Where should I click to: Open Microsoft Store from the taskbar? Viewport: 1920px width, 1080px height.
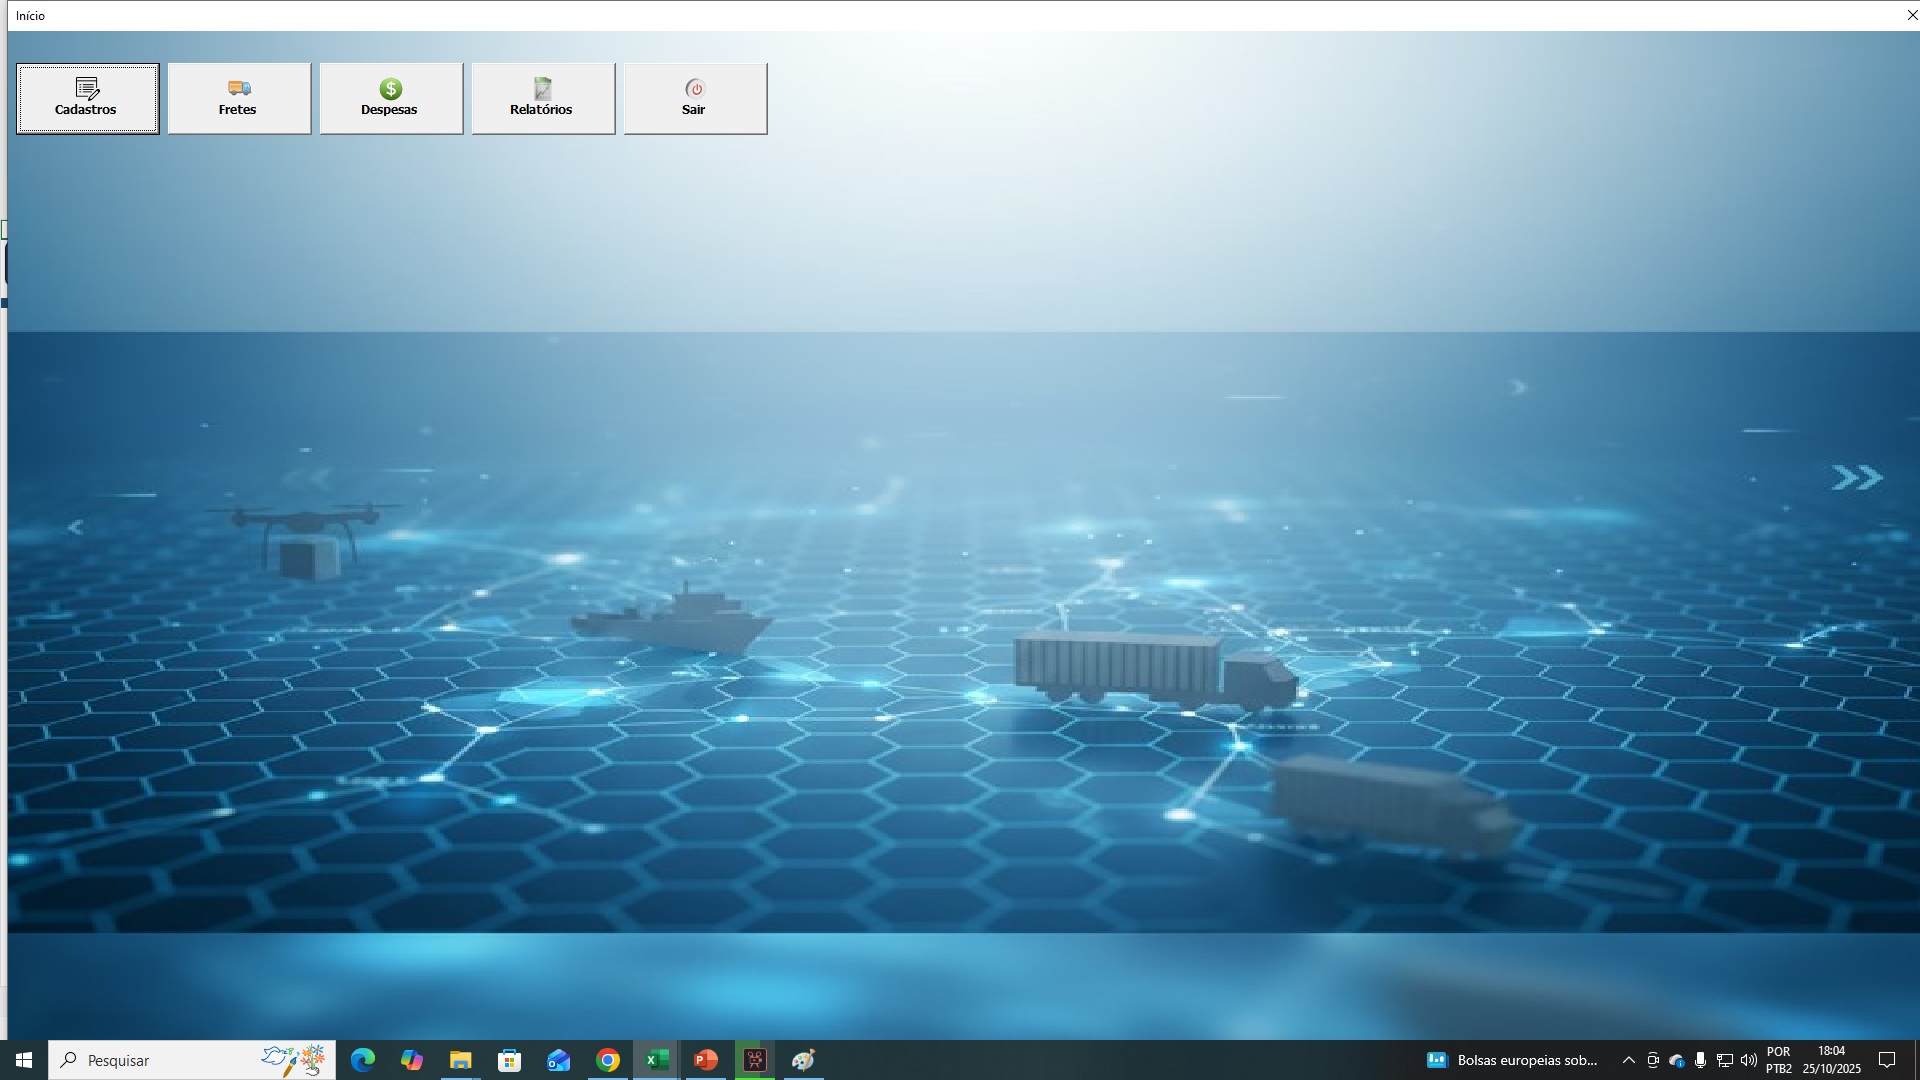pyautogui.click(x=510, y=1060)
